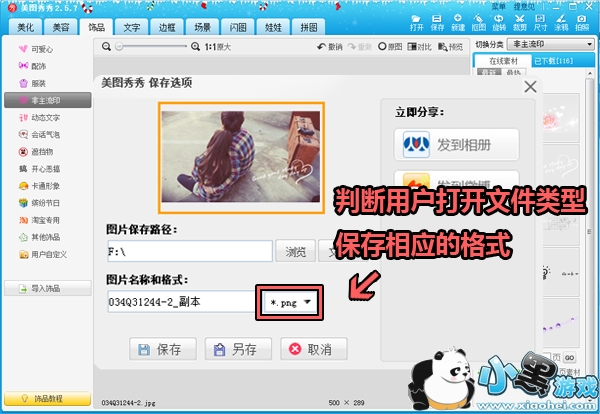This screenshot has height=414, width=600.
Task: Click the 保存 (Save) icon in top toolbar
Action: [x=437, y=23]
